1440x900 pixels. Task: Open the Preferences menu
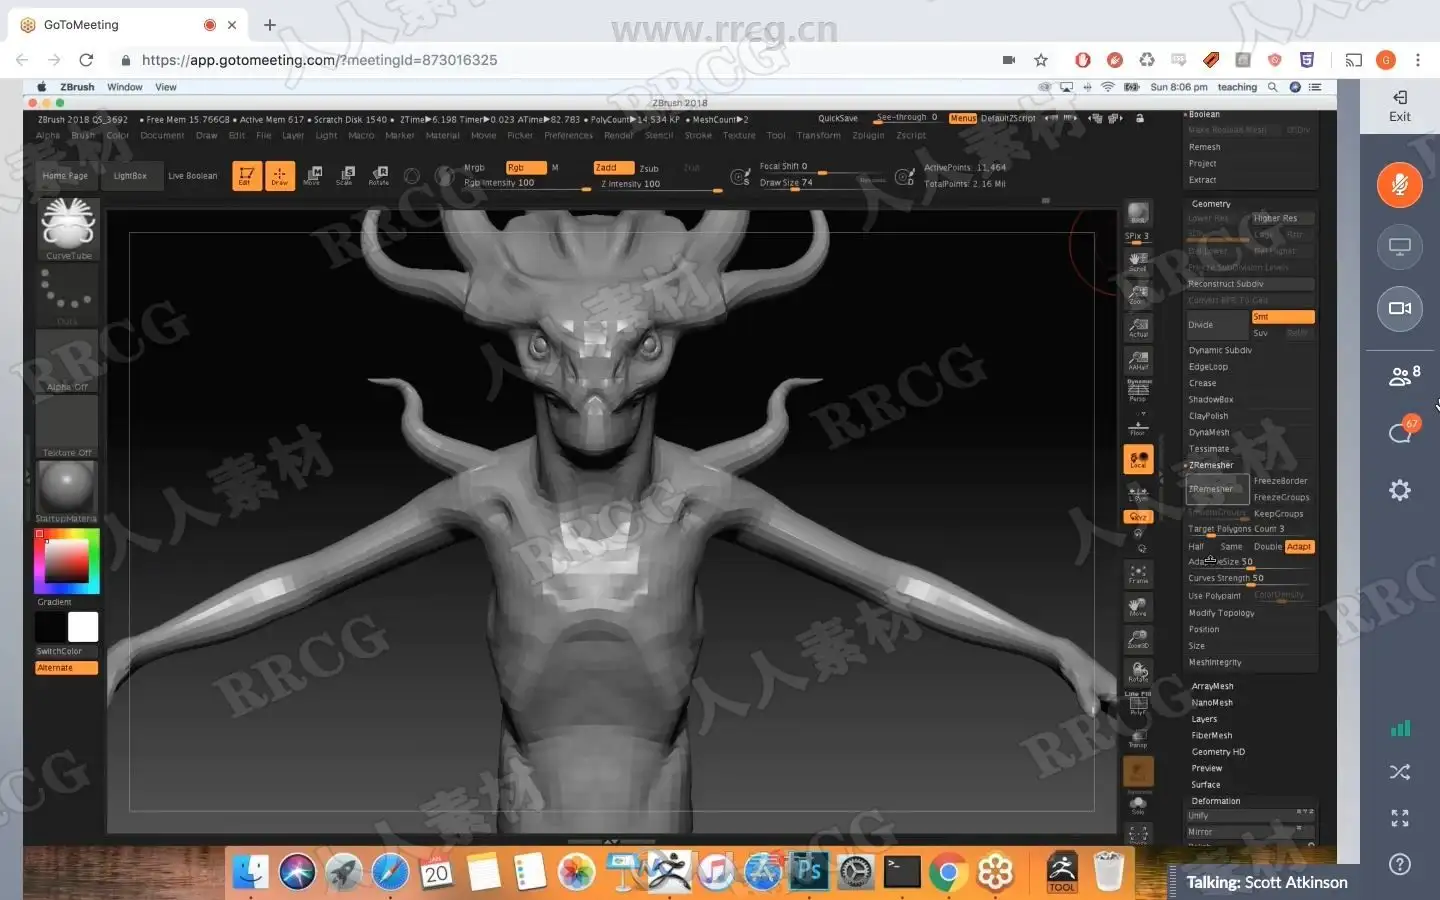tap(568, 135)
